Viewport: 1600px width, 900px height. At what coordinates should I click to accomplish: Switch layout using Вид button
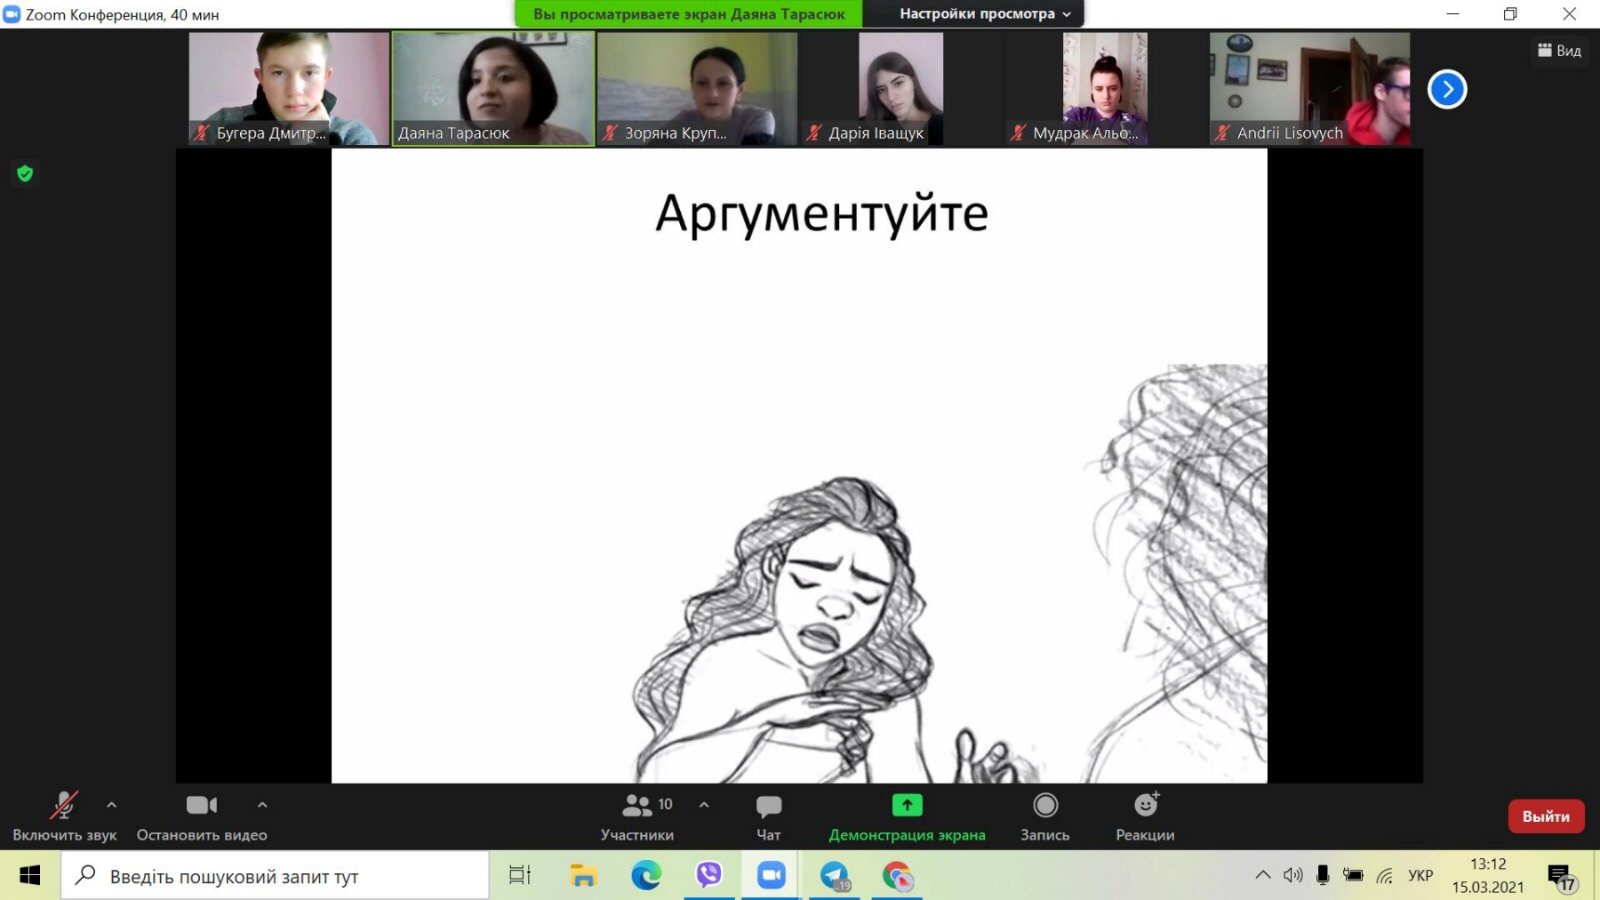[x=1559, y=51]
